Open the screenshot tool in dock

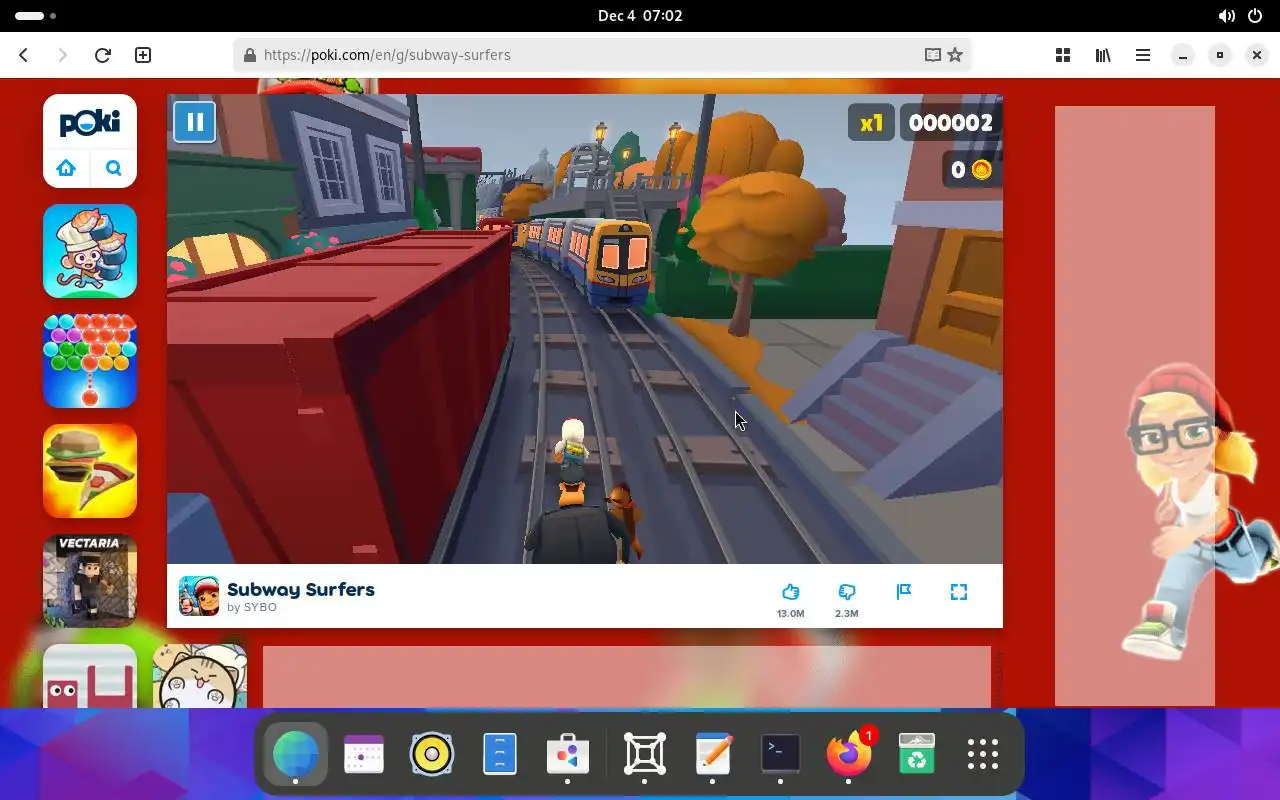point(645,753)
